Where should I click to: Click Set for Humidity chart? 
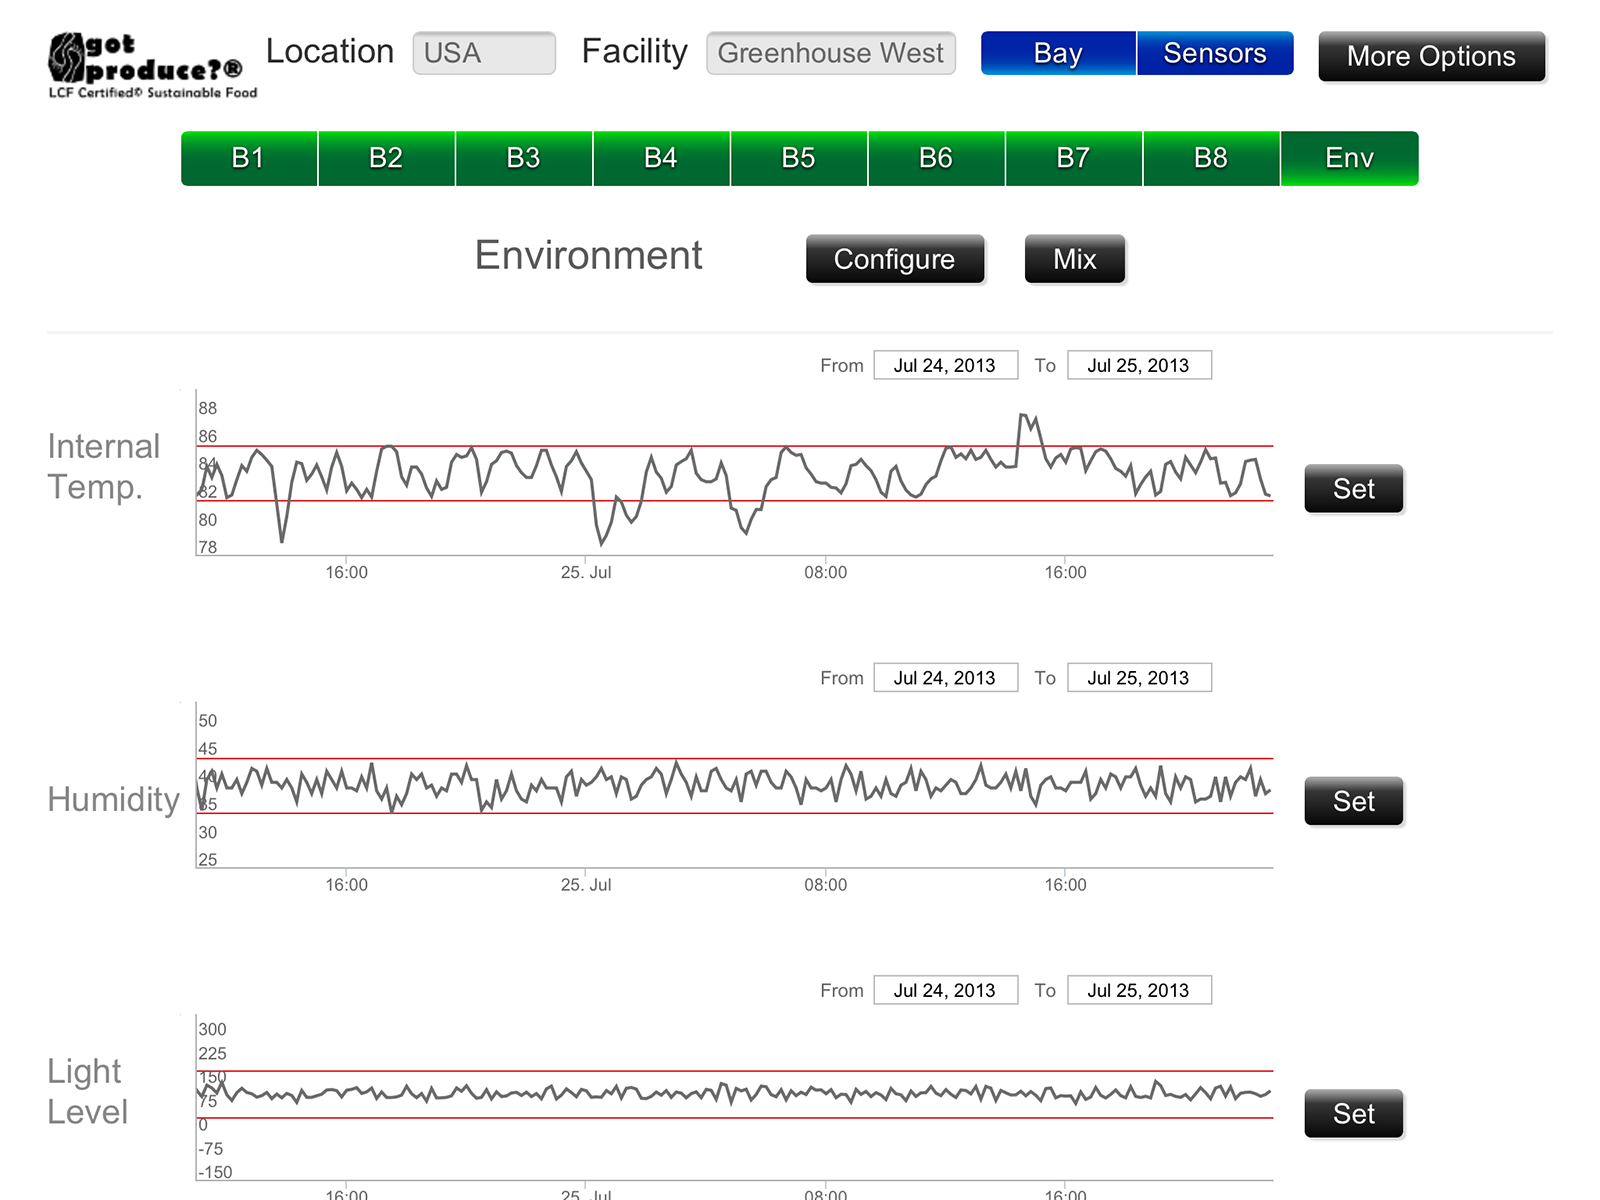tap(1353, 801)
